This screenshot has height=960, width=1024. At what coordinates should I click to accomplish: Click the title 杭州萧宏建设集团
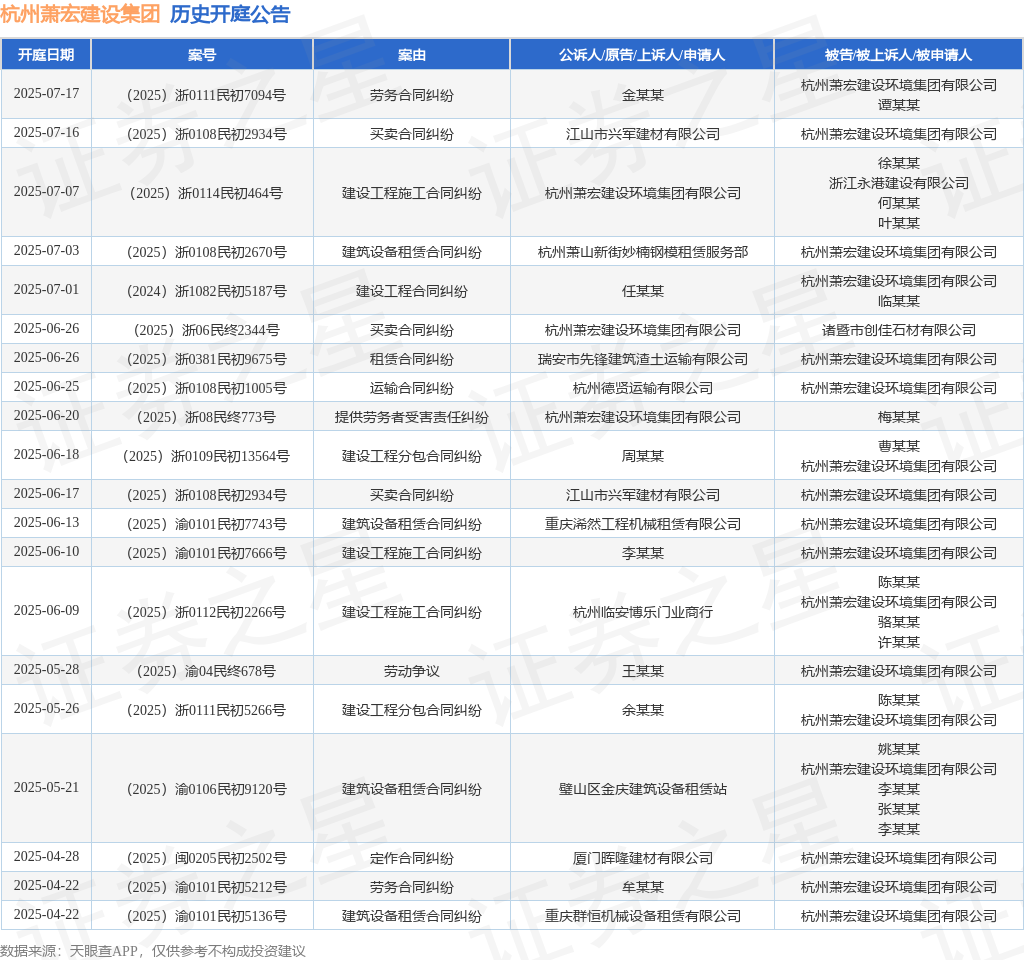point(80,14)
